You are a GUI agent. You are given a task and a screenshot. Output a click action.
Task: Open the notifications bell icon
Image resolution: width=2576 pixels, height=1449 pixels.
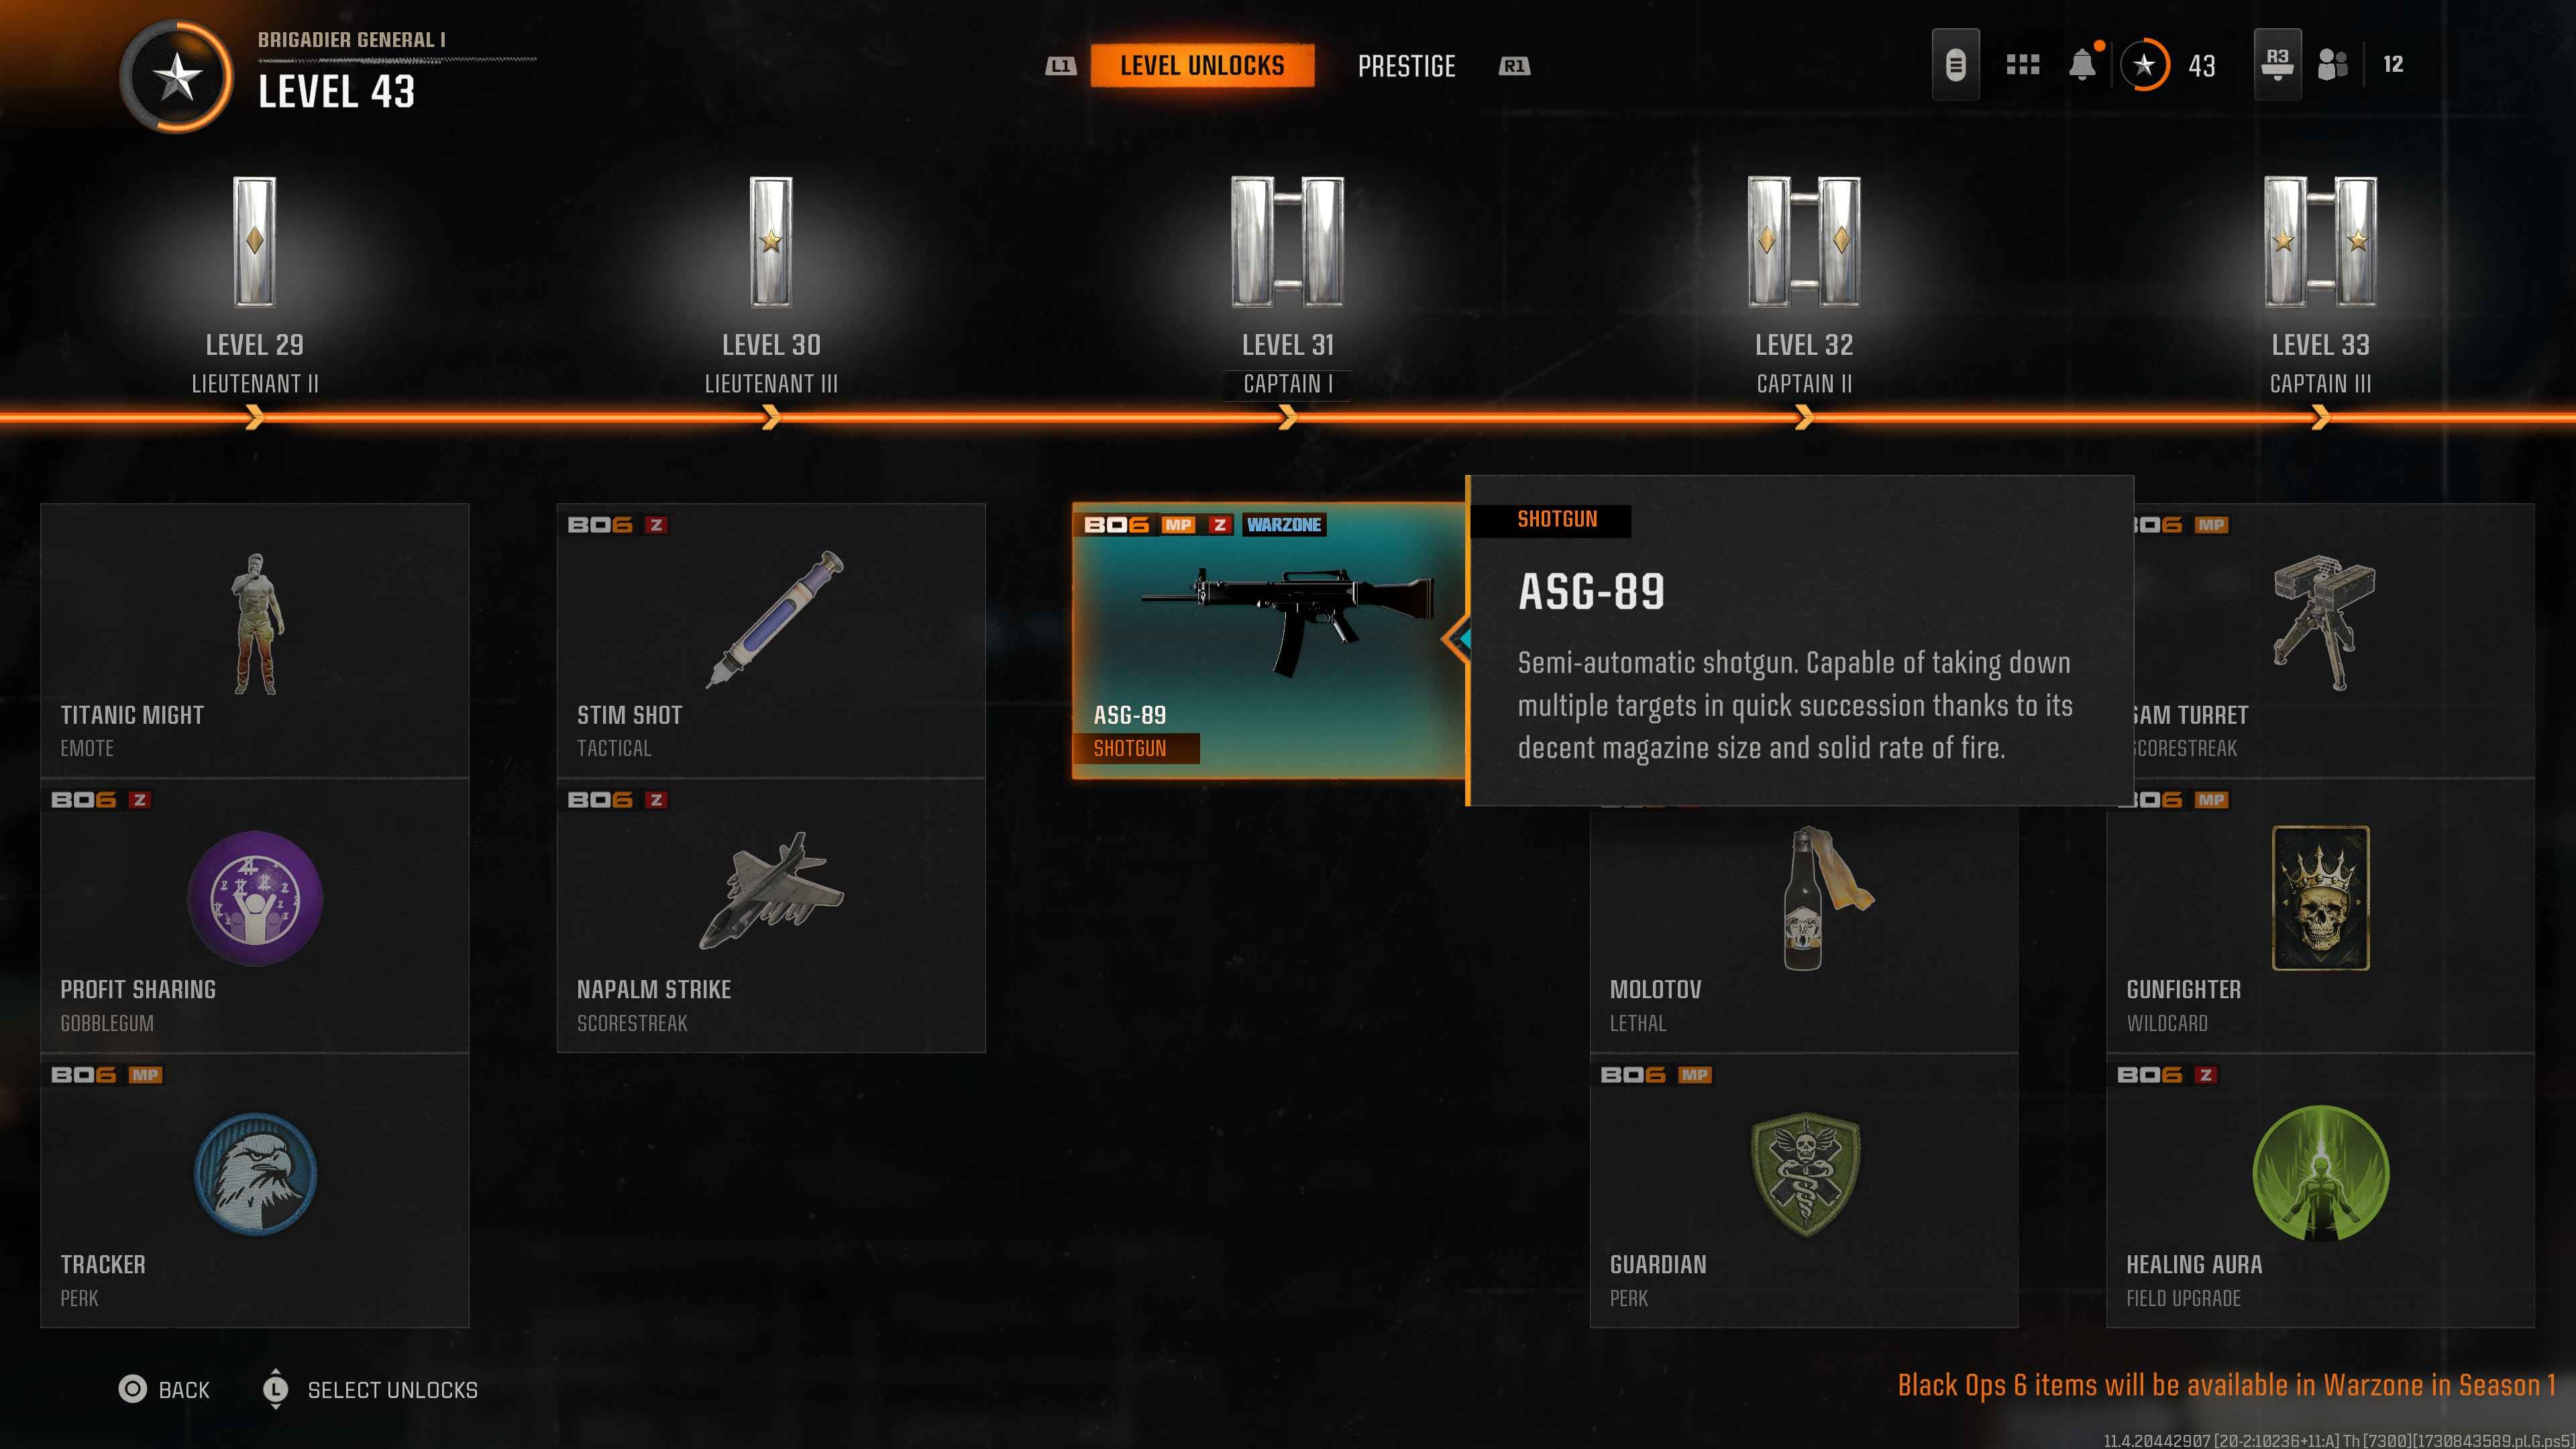tap(2082, 65)
